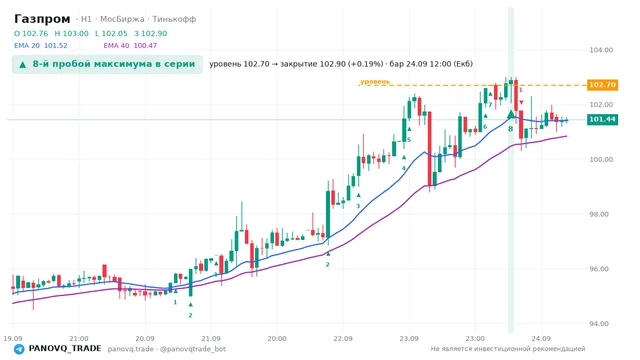The height and width of the screenshot is (360, 640).
Task: Click the Telegram logo icon
Action: click(19, 349)
